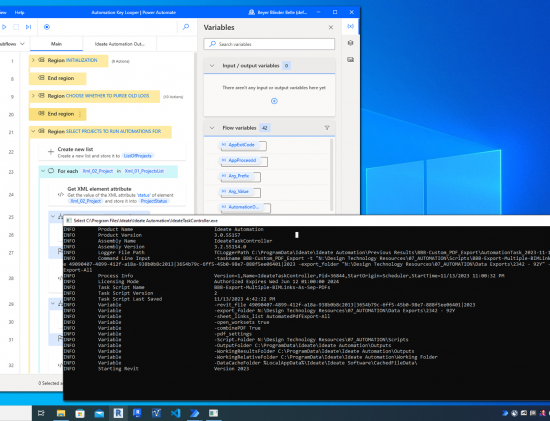Open the Subflows dropdown
Viewport: 550px width, 421px height.
pos(13,44)
